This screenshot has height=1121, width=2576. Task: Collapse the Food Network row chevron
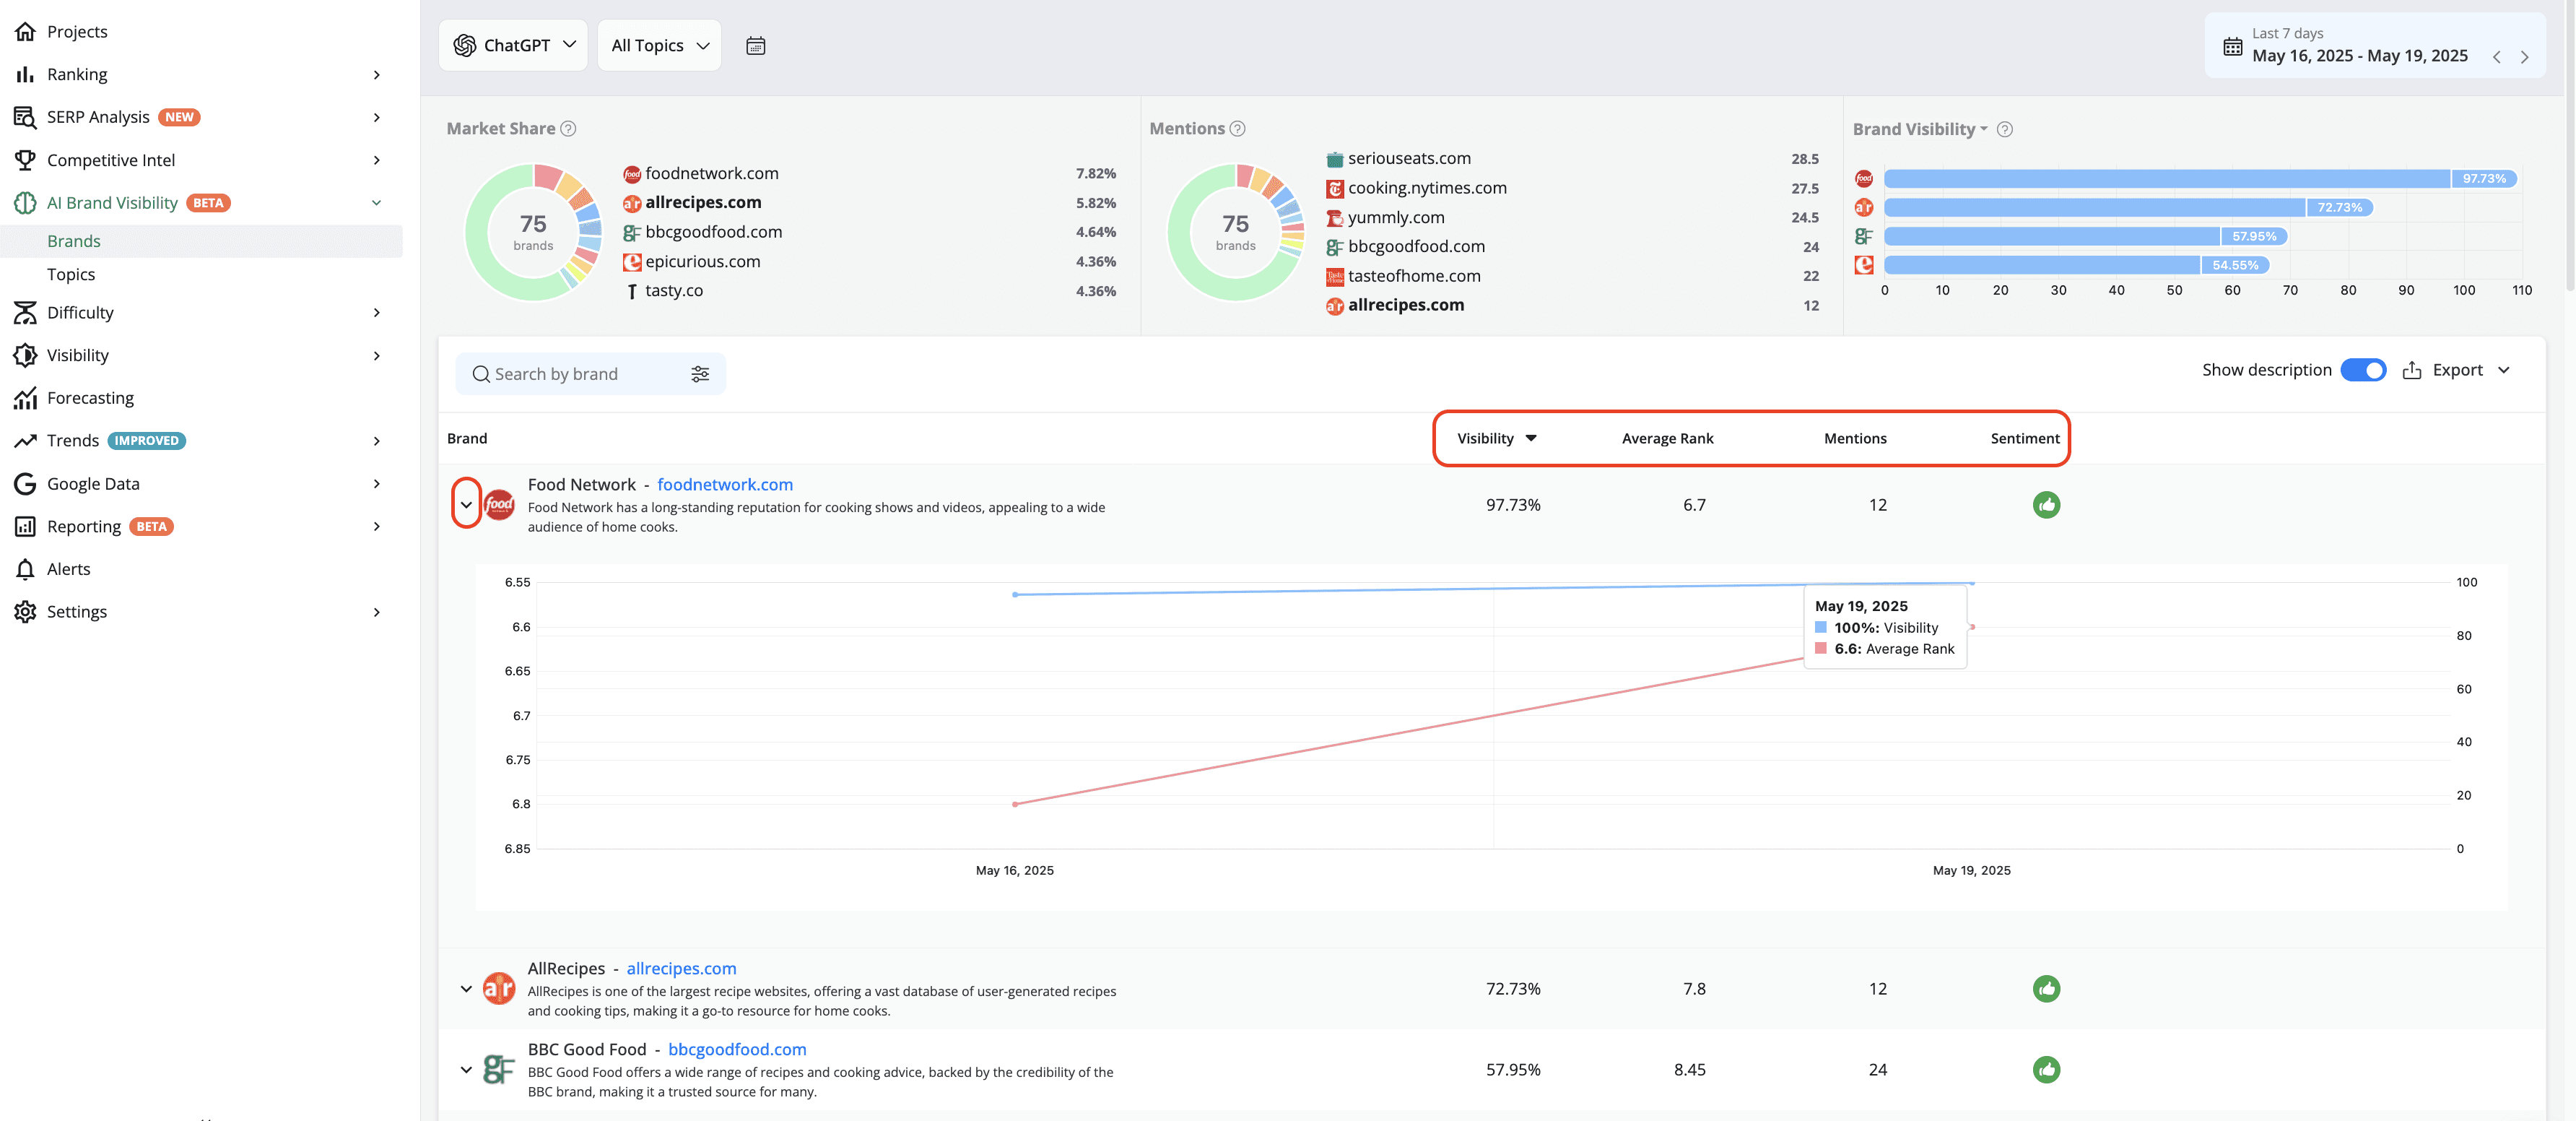click(466, 505)
